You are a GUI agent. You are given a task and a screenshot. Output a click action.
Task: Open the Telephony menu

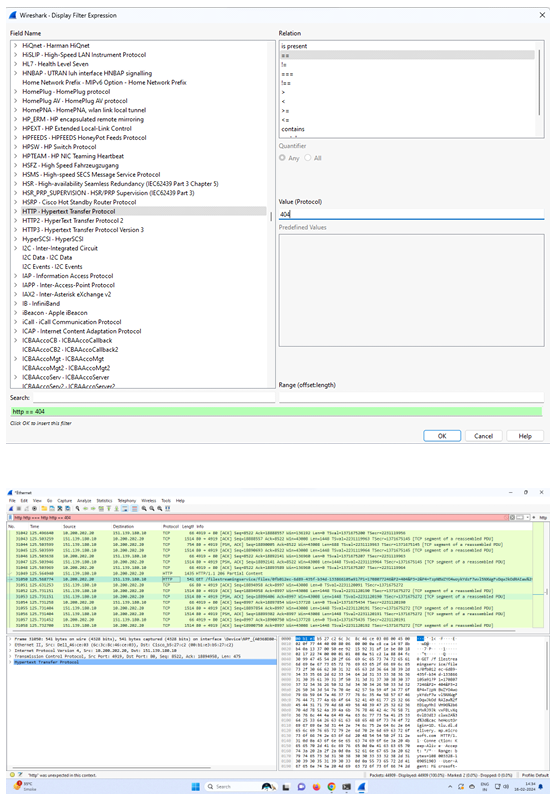(127, 500)
